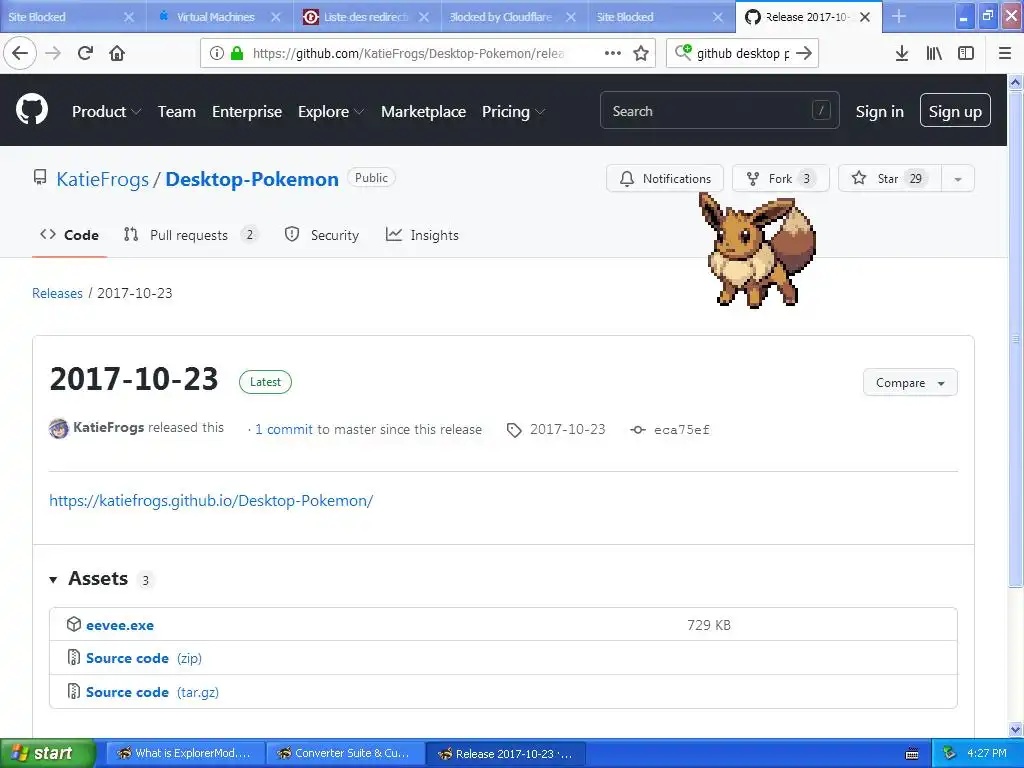Toggle the sidebar view icon
This screenshot has height=768, width=1024.
point(966,53)
